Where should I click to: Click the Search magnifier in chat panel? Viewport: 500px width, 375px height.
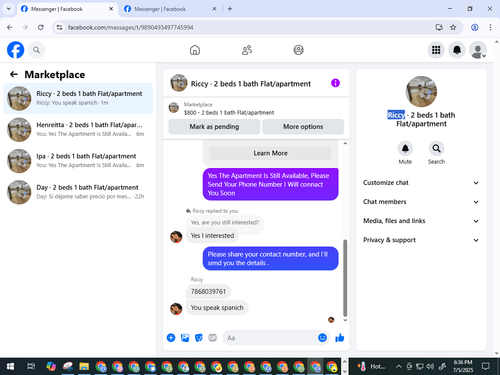[436, 148]
